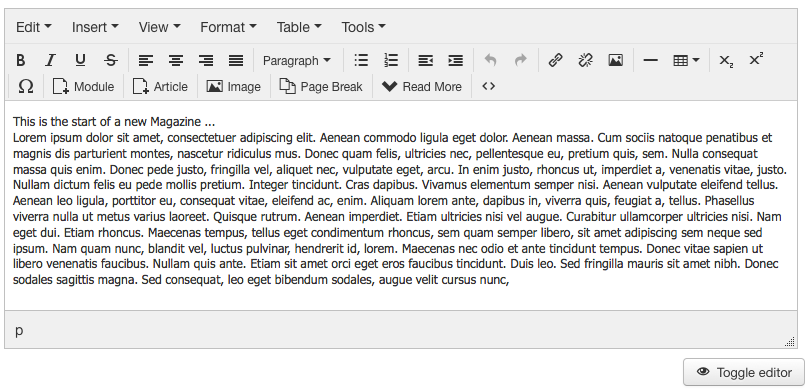Decrease the paragraph indent
The image size is (811, 392).
(x=426, y=61)
